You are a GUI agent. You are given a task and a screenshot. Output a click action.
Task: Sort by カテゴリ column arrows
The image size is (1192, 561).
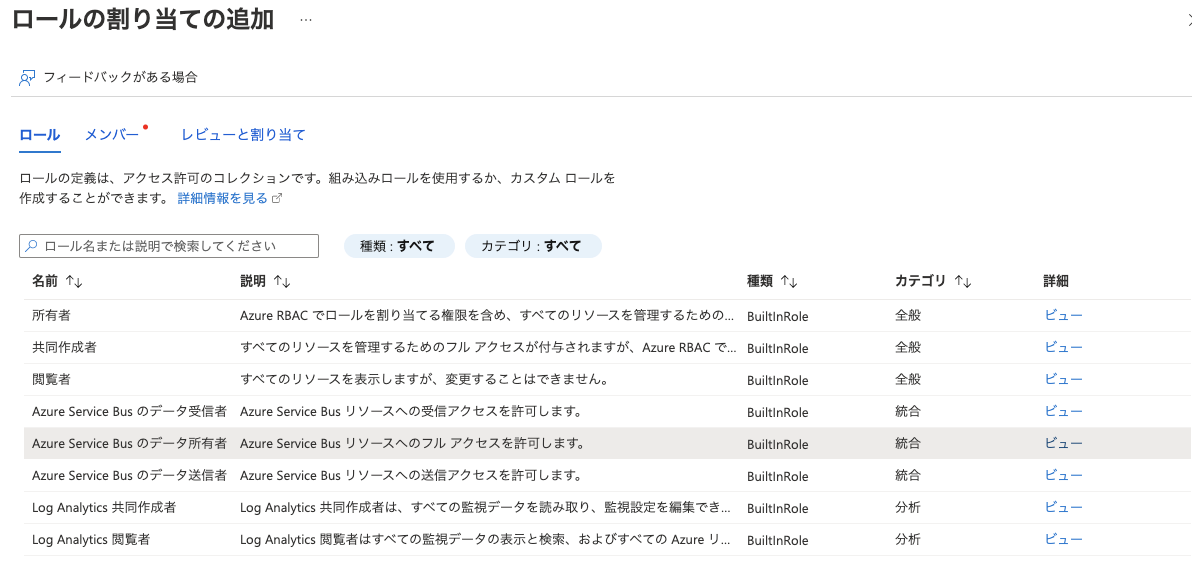pyautogui.click(x=963, y=281)
